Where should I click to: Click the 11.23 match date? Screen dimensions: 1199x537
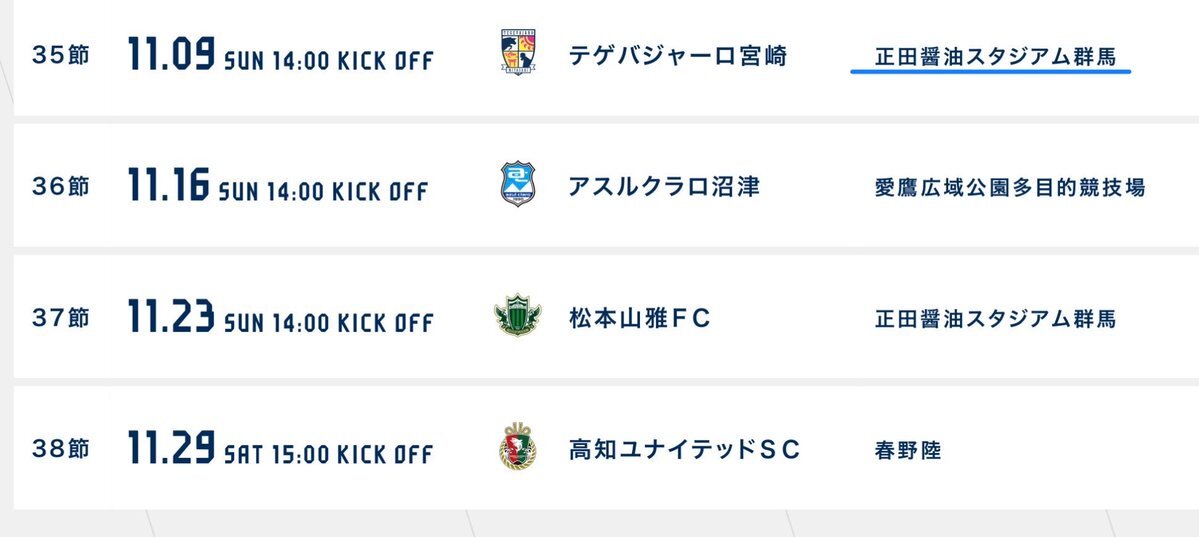171,319
